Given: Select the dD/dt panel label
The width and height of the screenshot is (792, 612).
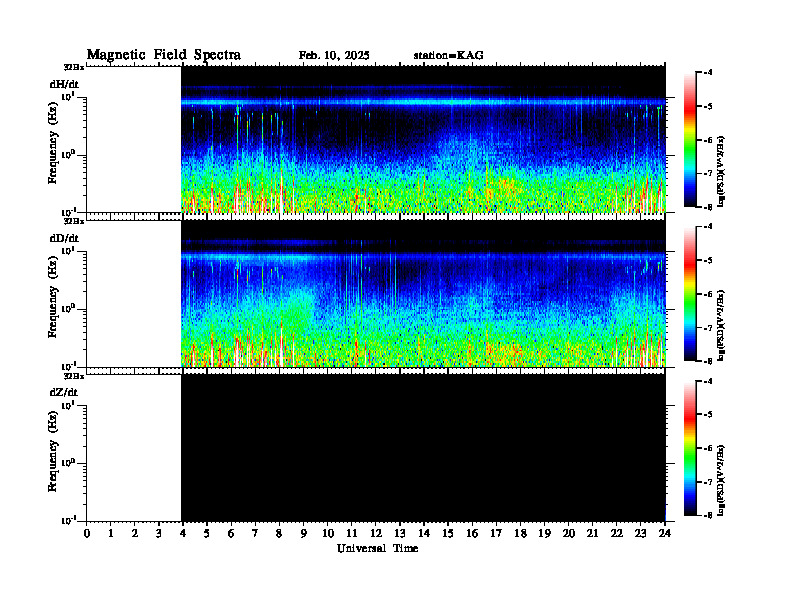Looking at the screenshot, I should tap(64, 238).
